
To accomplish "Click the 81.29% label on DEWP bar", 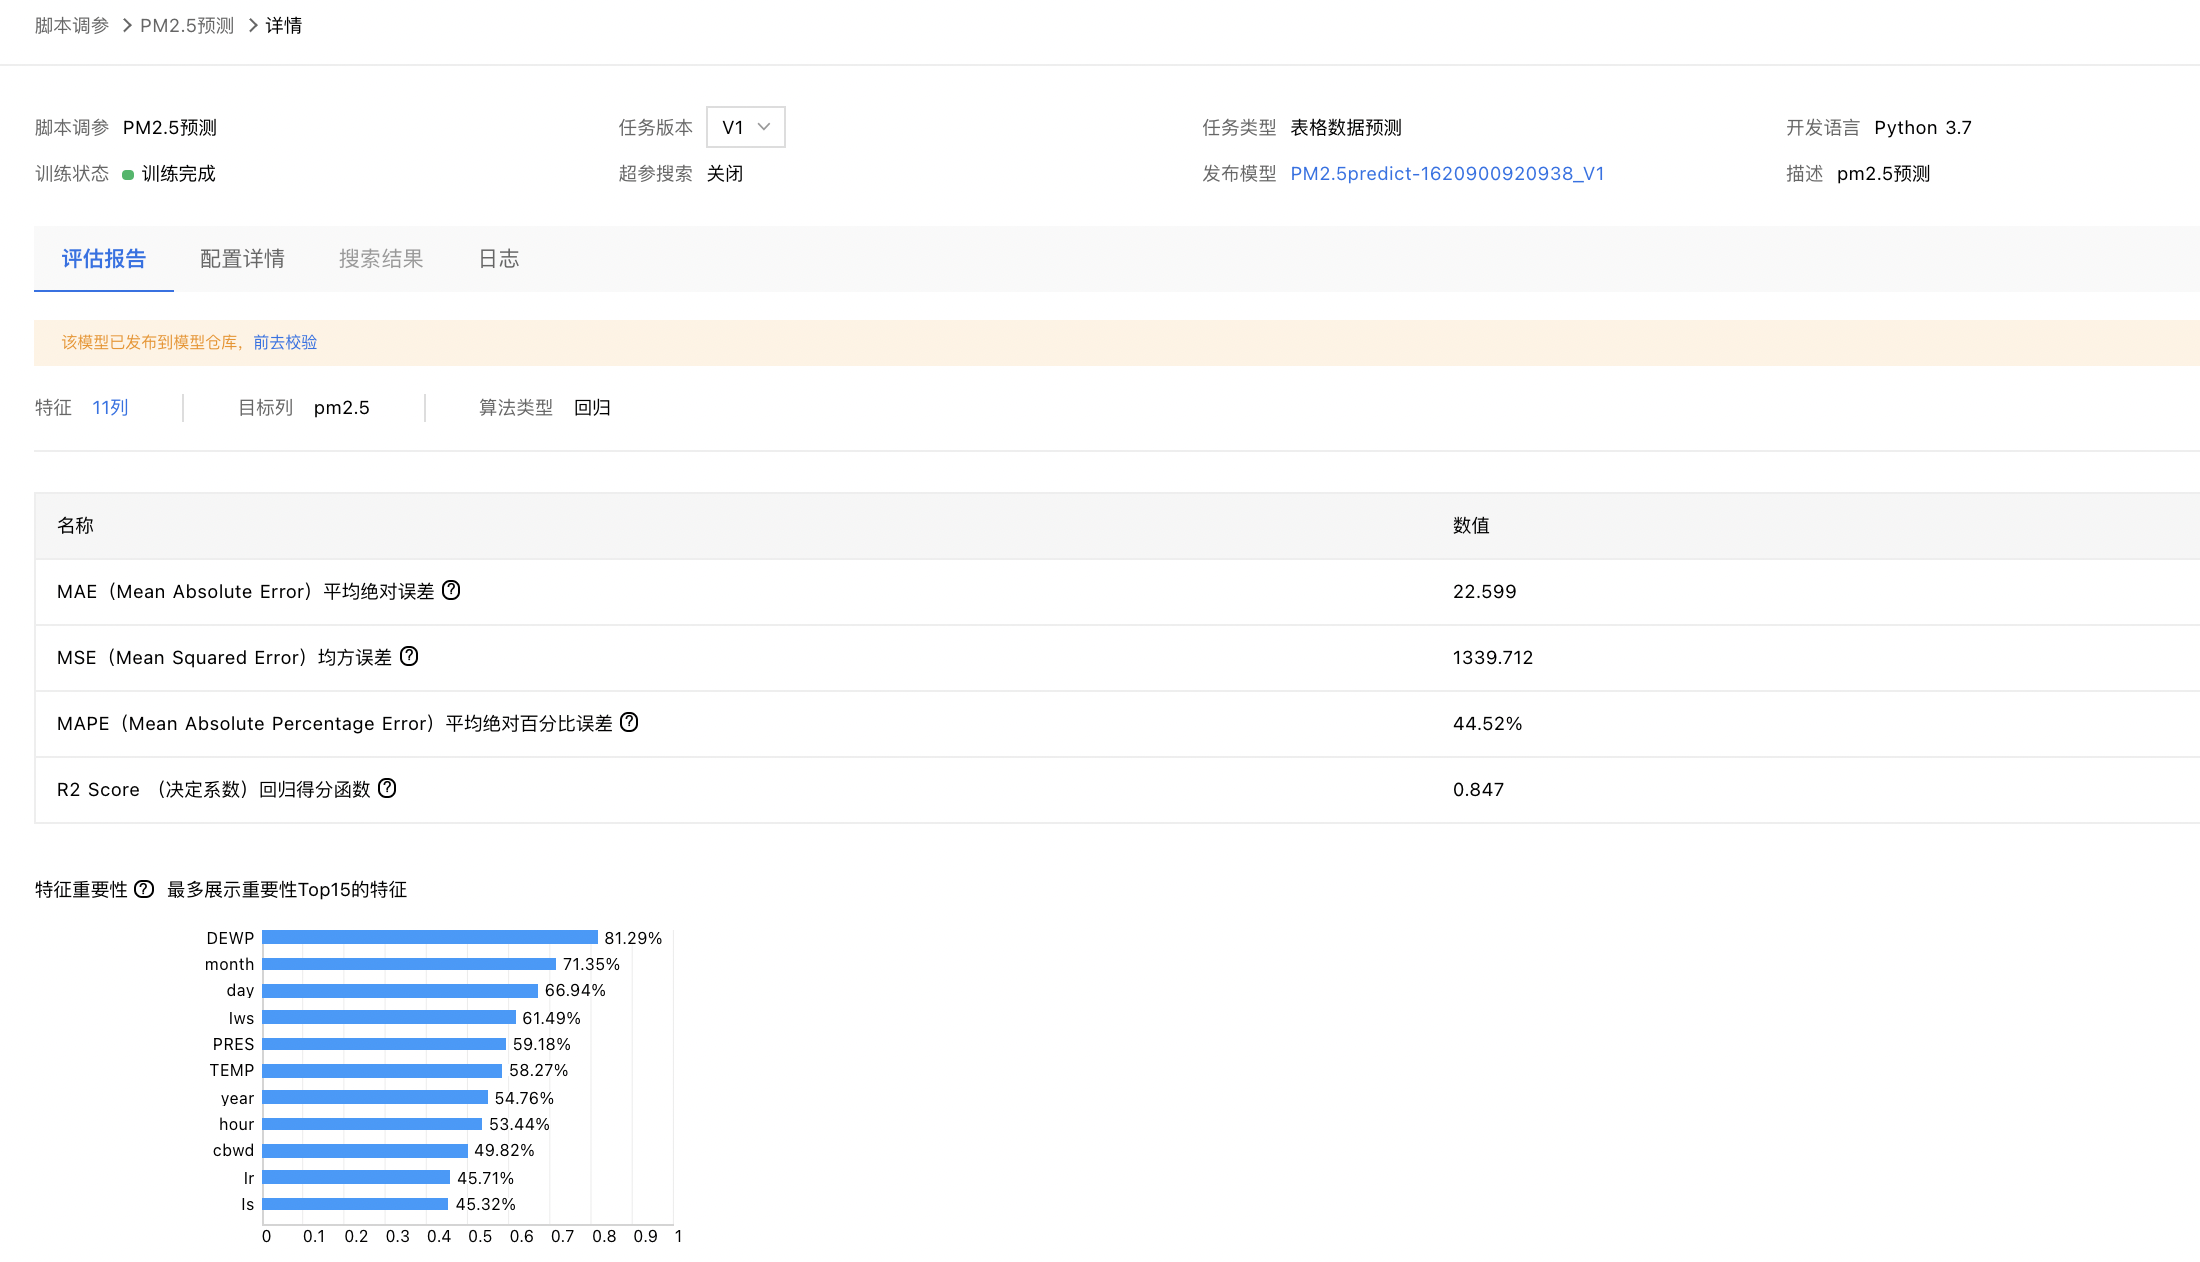I will 633,938.
